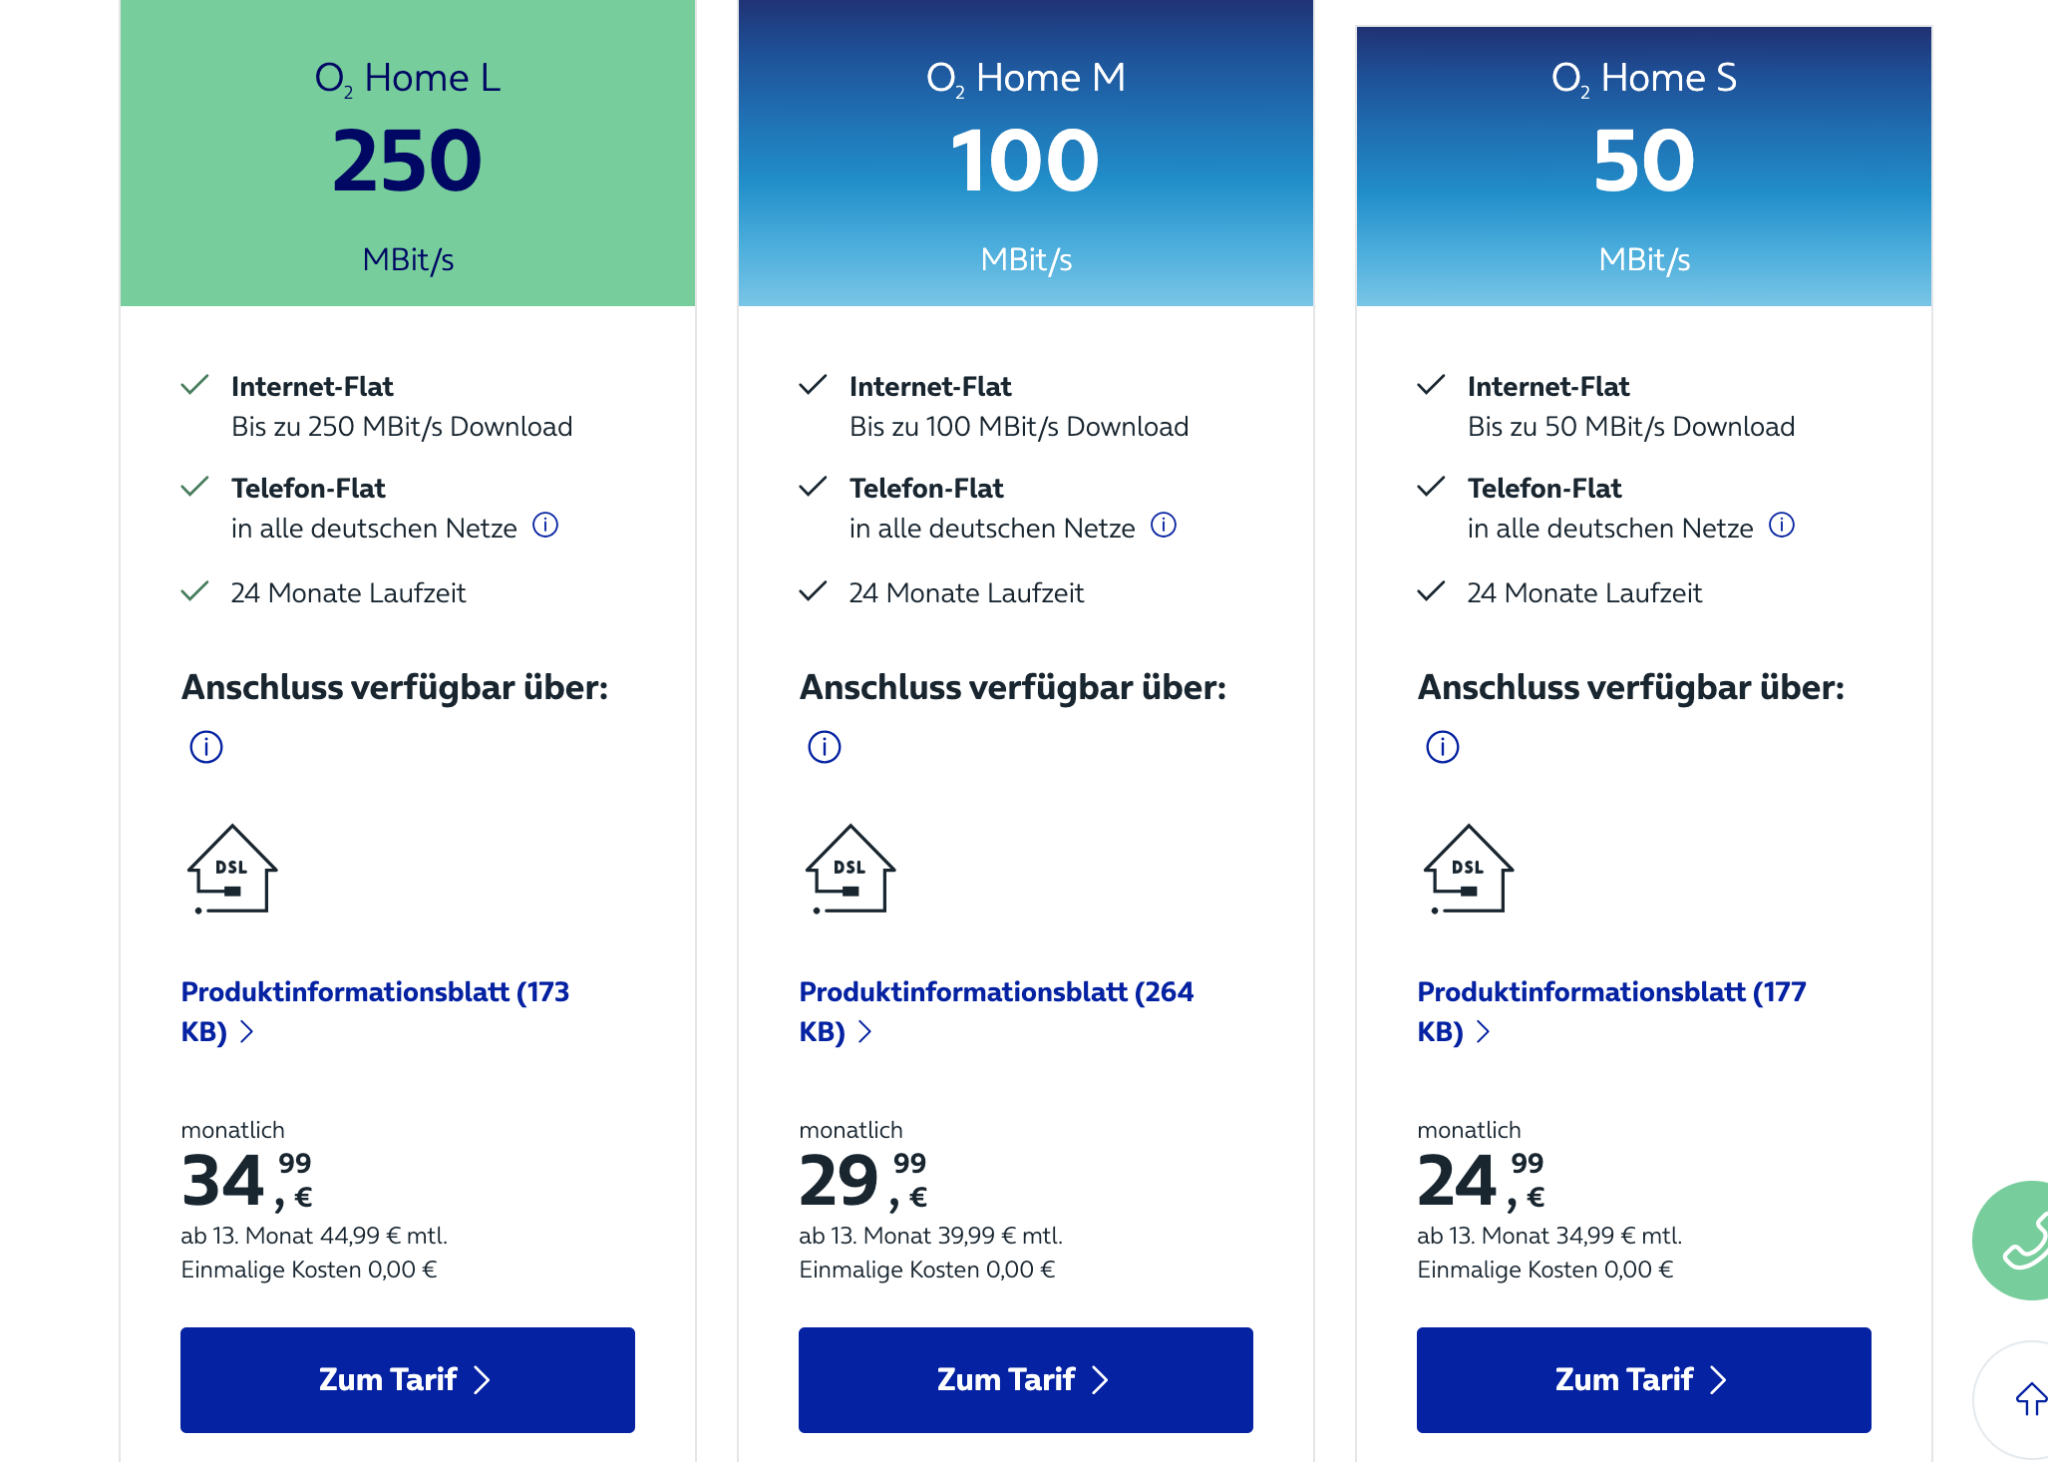Screen dimensions: 2048x1462
Task: Open info tooltip for Home M Telefon-Flat
Action: coord(1164,527)
